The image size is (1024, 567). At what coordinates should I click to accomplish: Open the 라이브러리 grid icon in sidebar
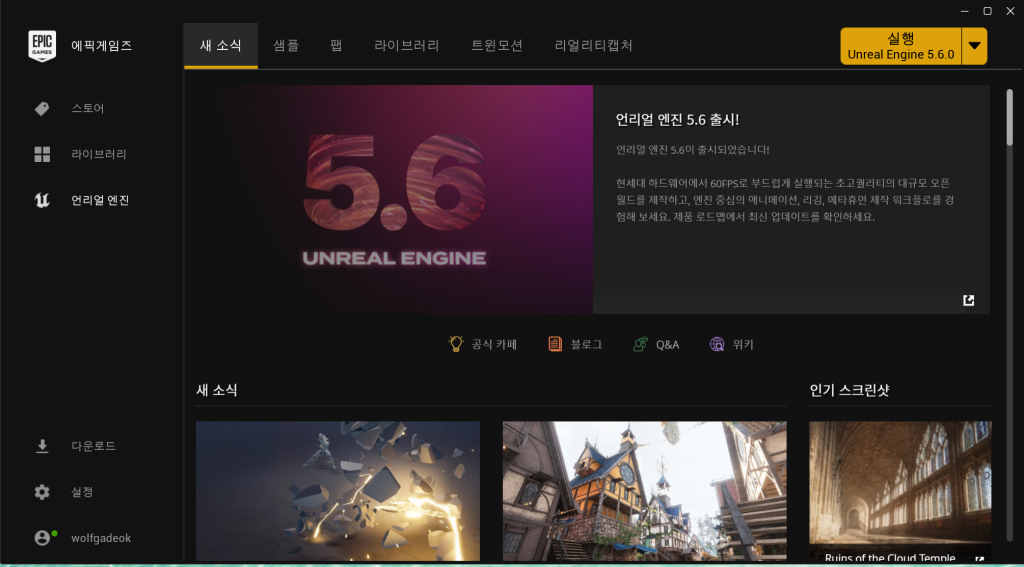pos(42,155)
